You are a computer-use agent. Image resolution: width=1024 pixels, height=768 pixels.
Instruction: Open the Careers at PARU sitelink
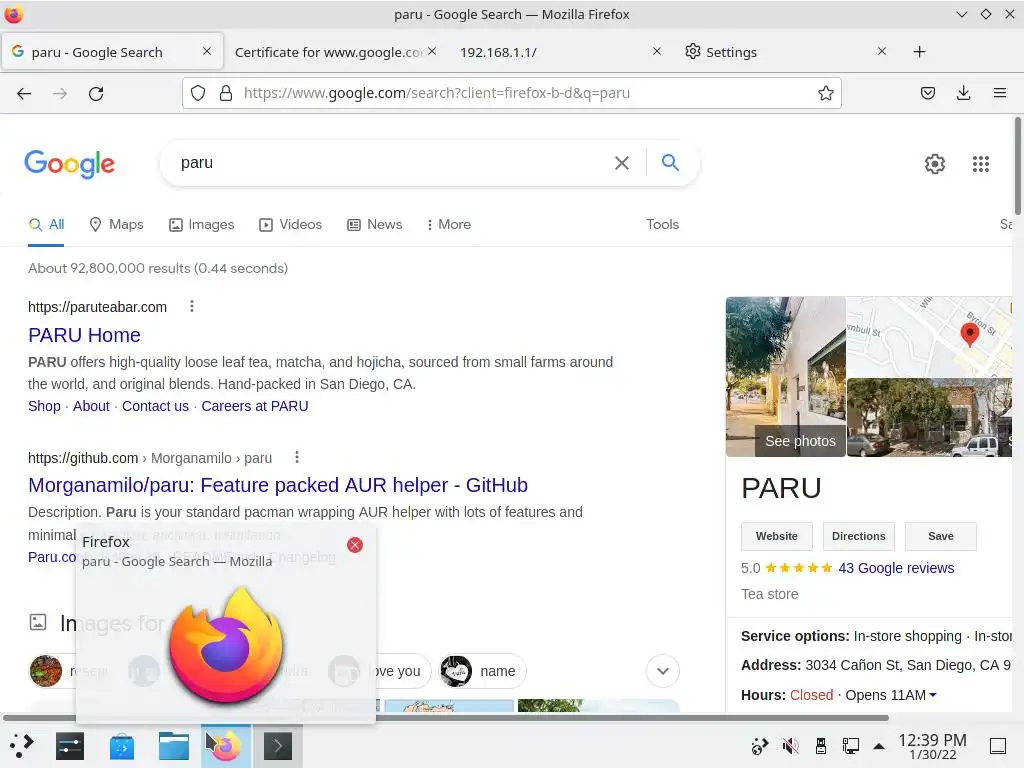click(255, 406)
